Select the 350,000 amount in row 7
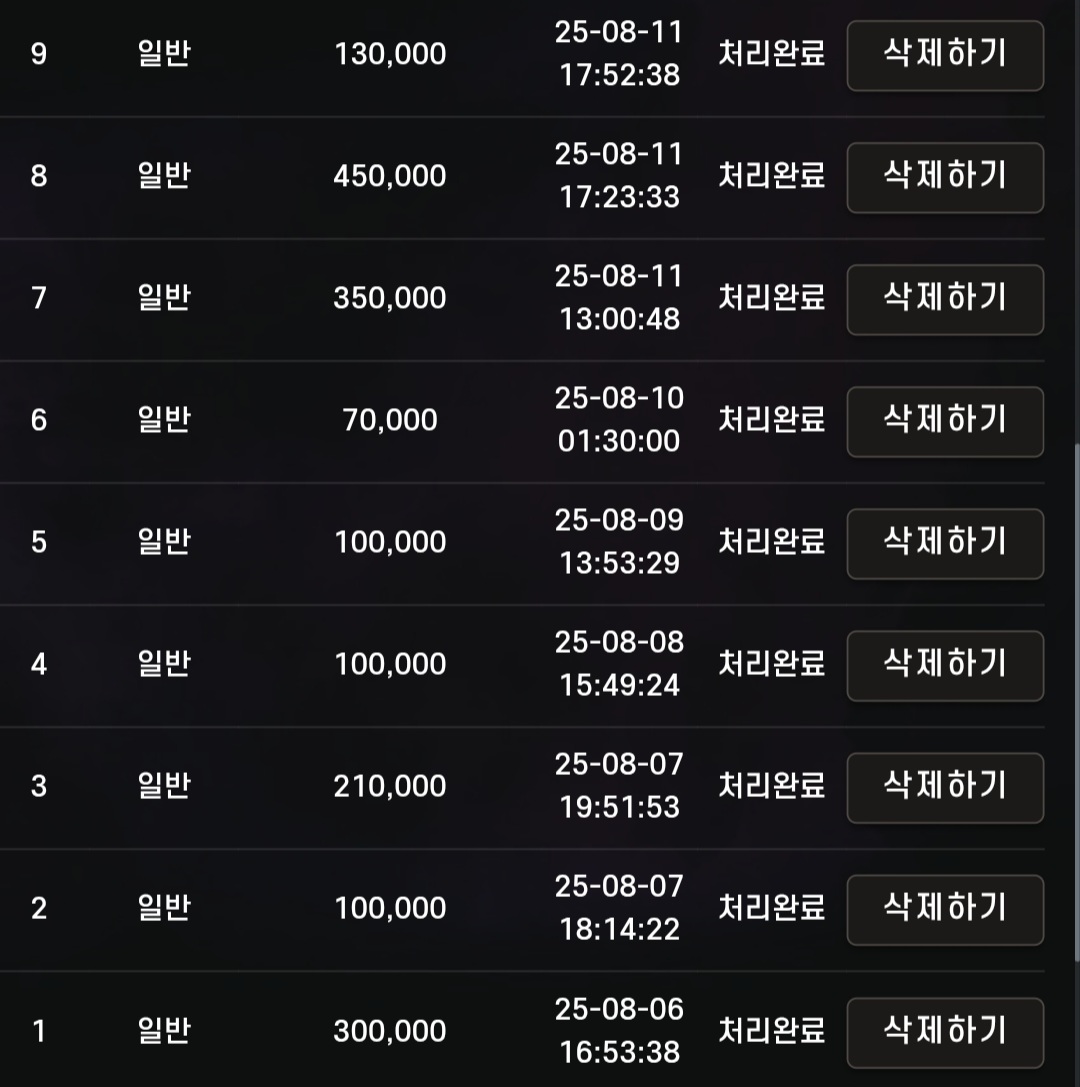The image size is (1080, 1087). tap(390, 298)
